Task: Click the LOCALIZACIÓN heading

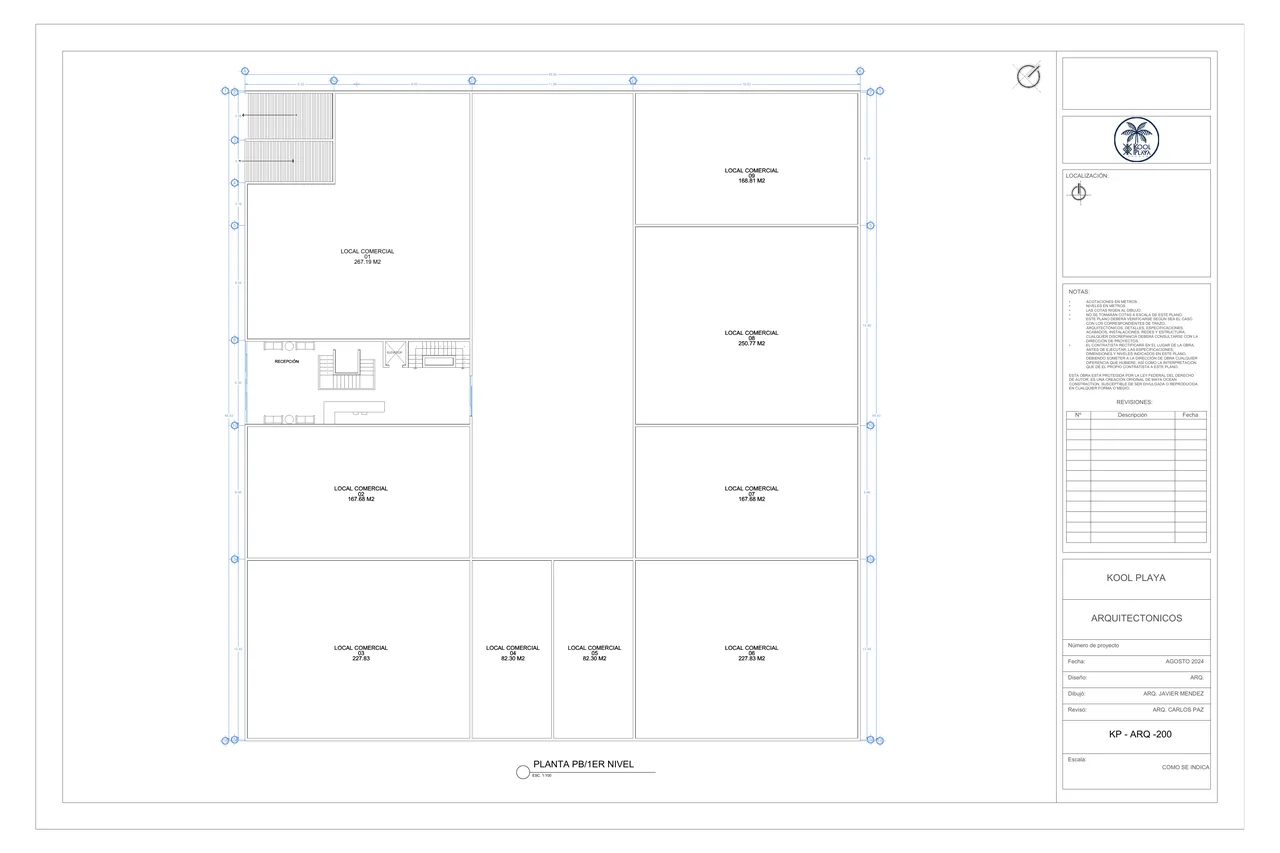Action: (x=1087, y=175)
